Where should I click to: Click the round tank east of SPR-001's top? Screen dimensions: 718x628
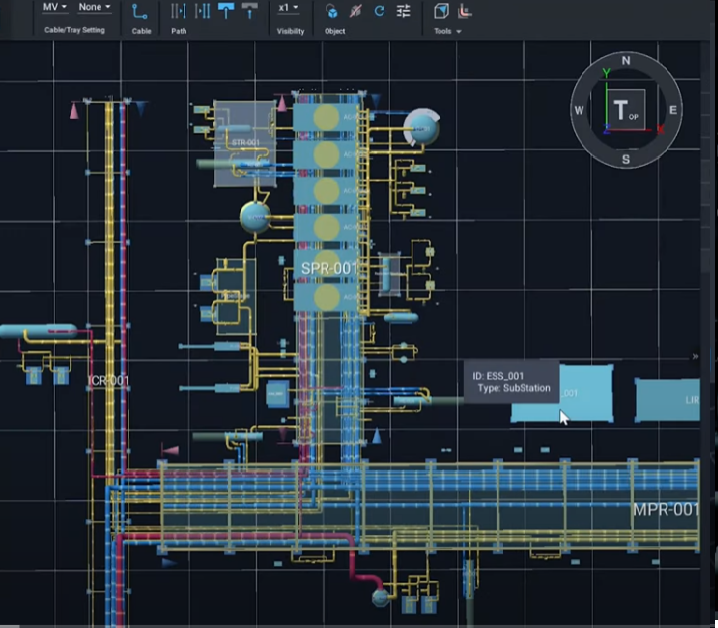(x=422, y=128)
